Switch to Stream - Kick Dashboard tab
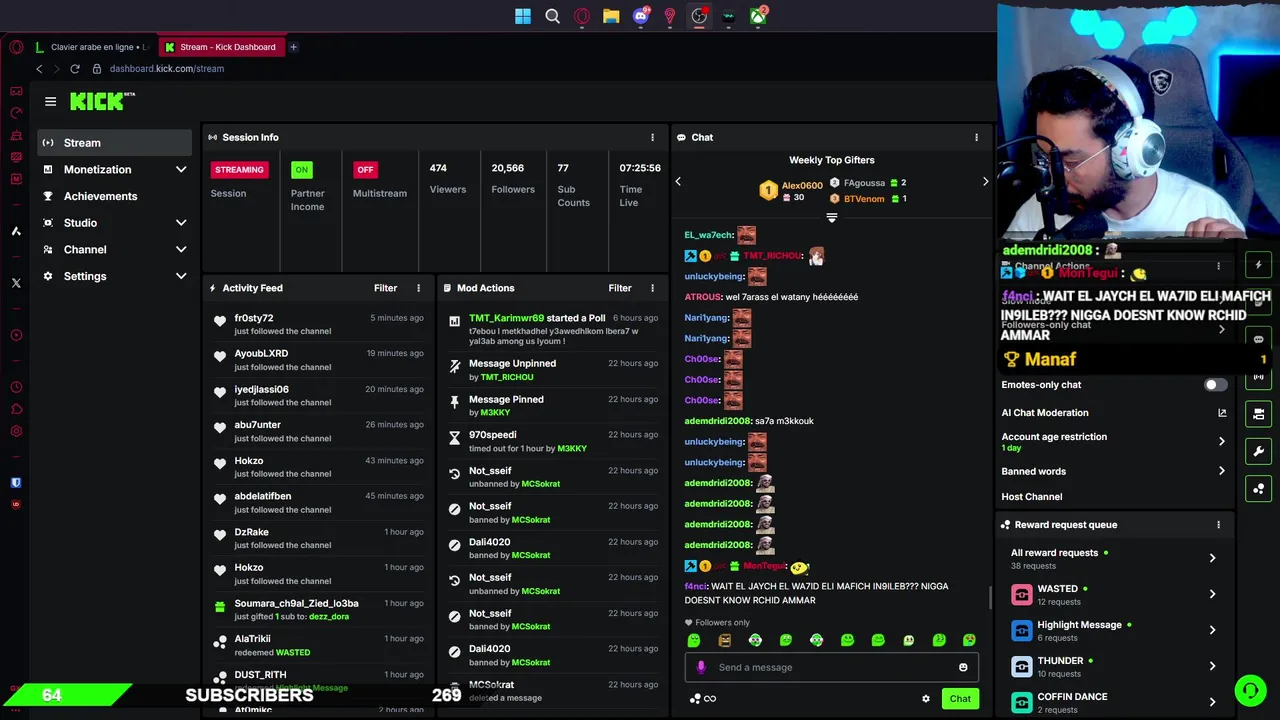The height and width of the screenshot is (720, 1280). [x=221, y=47]
